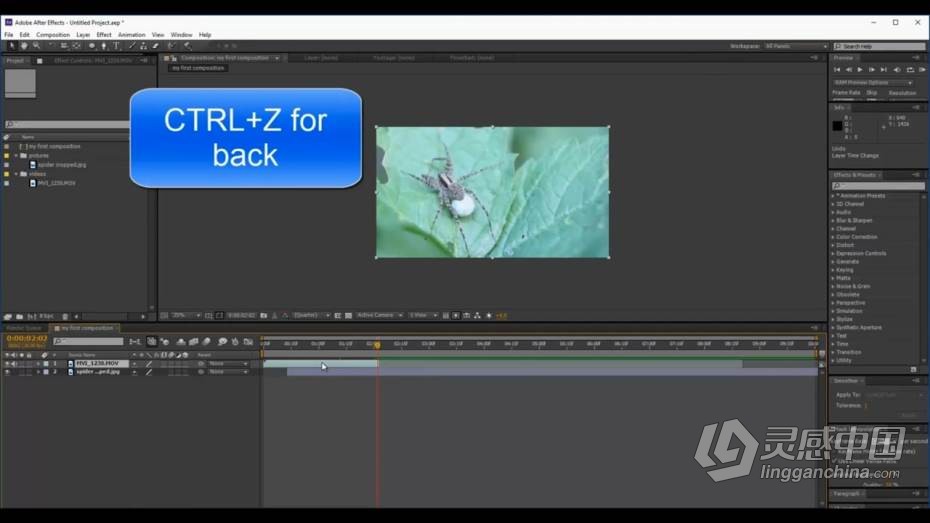Toggle transparency grid in viewer footer
Screen dimensions: 930x523
tap(348, 315)
